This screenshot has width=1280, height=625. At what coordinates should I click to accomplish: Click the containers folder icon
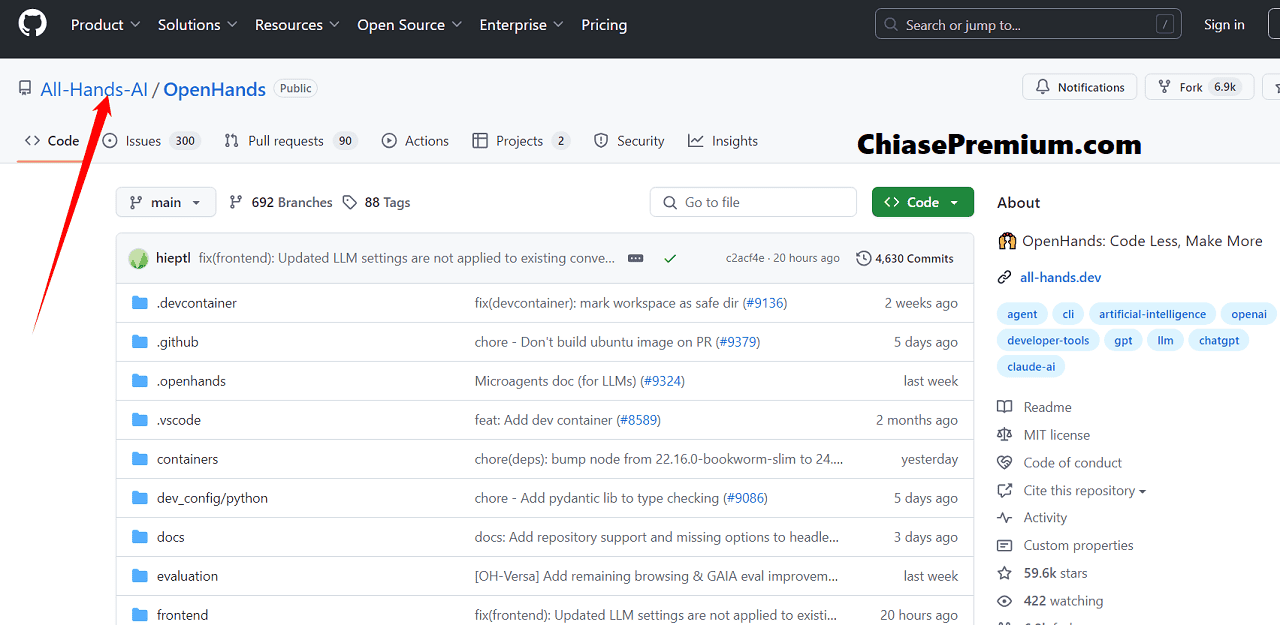tap(140, 459)
